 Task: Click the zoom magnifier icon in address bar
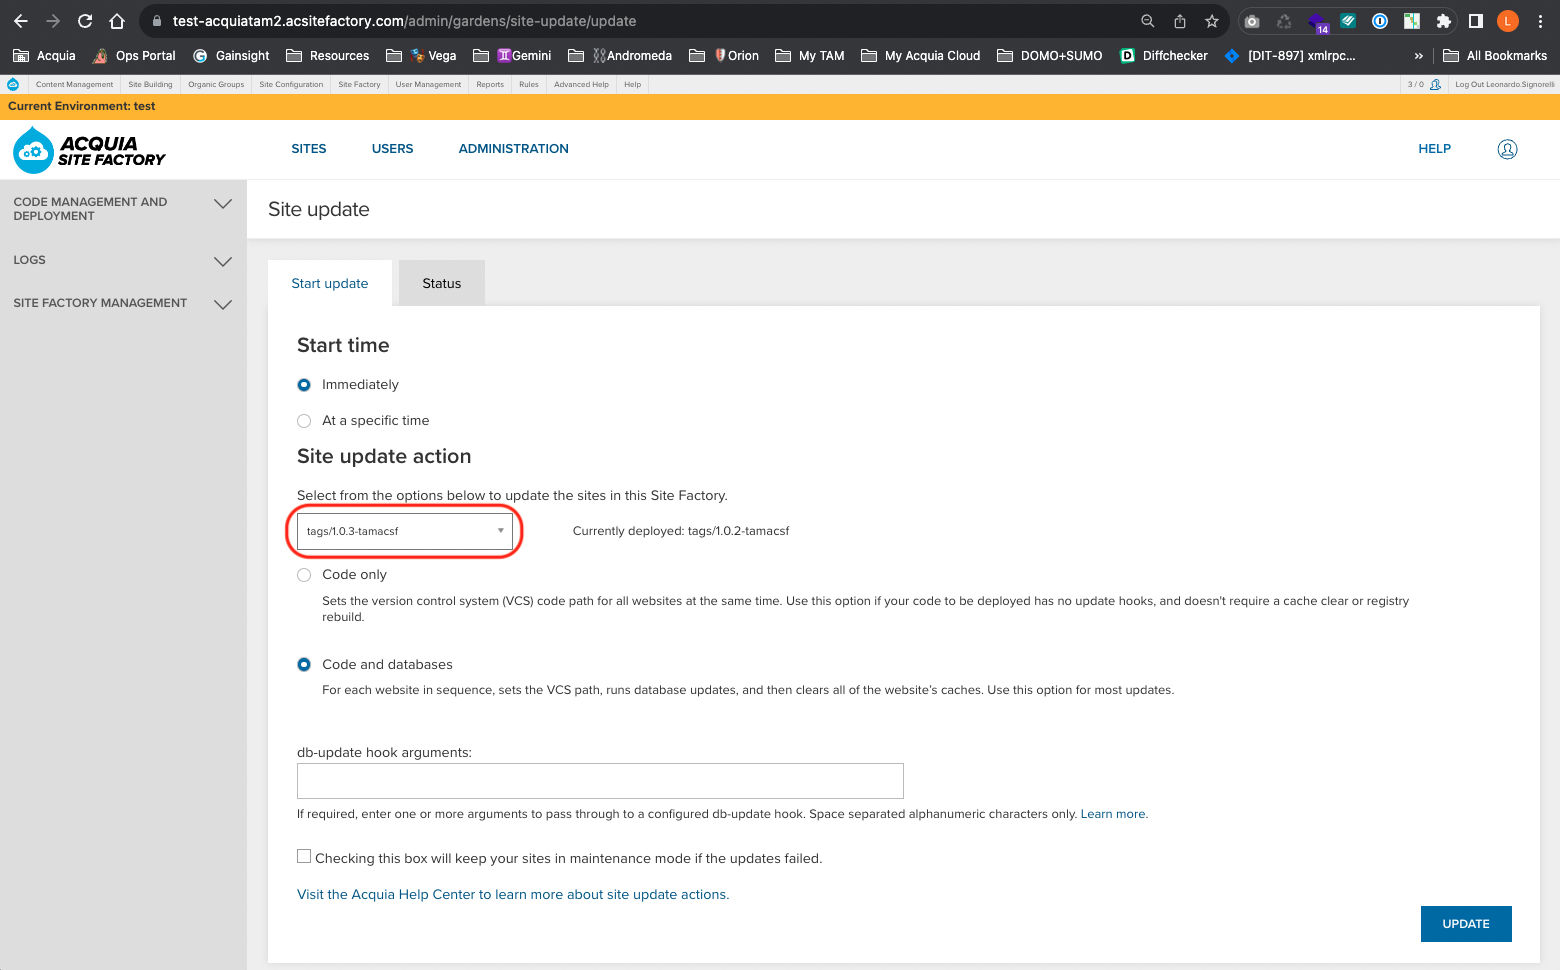tap(1148, 21)
